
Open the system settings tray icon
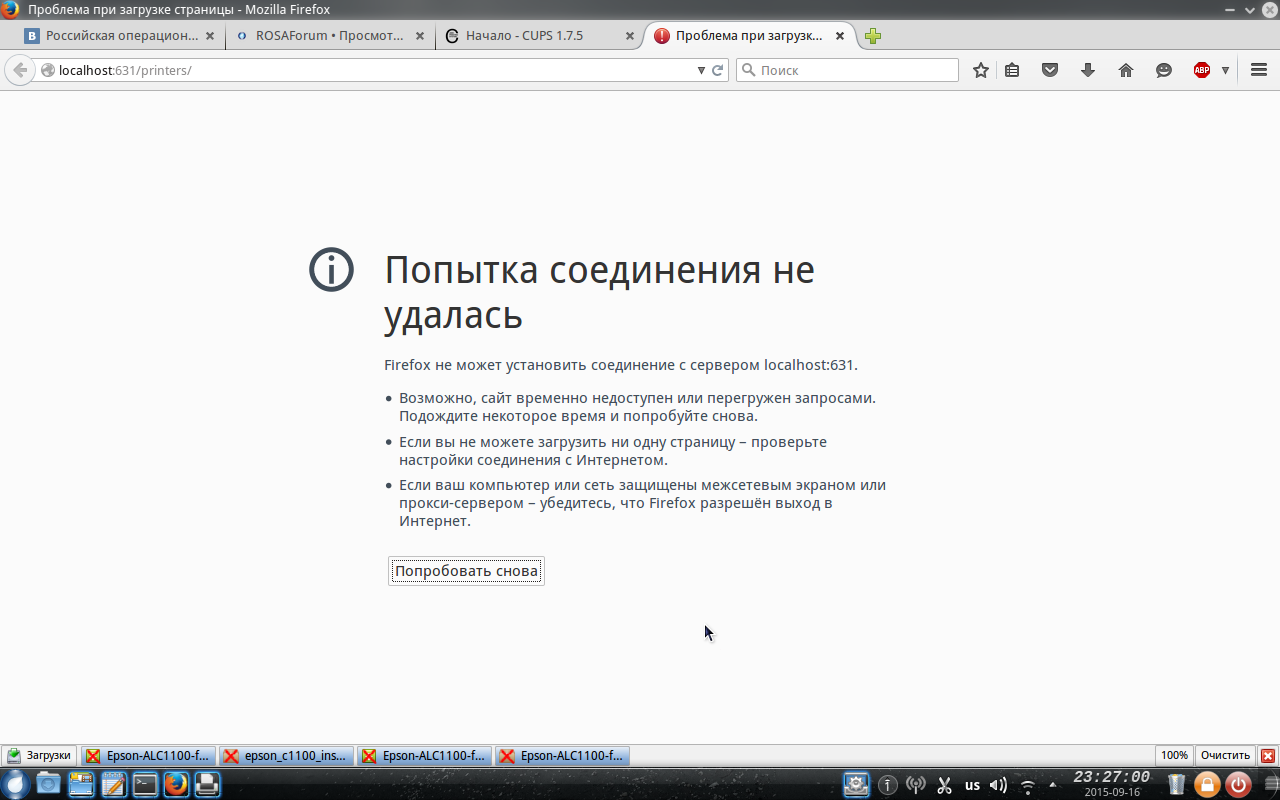[x=856, y=785]
